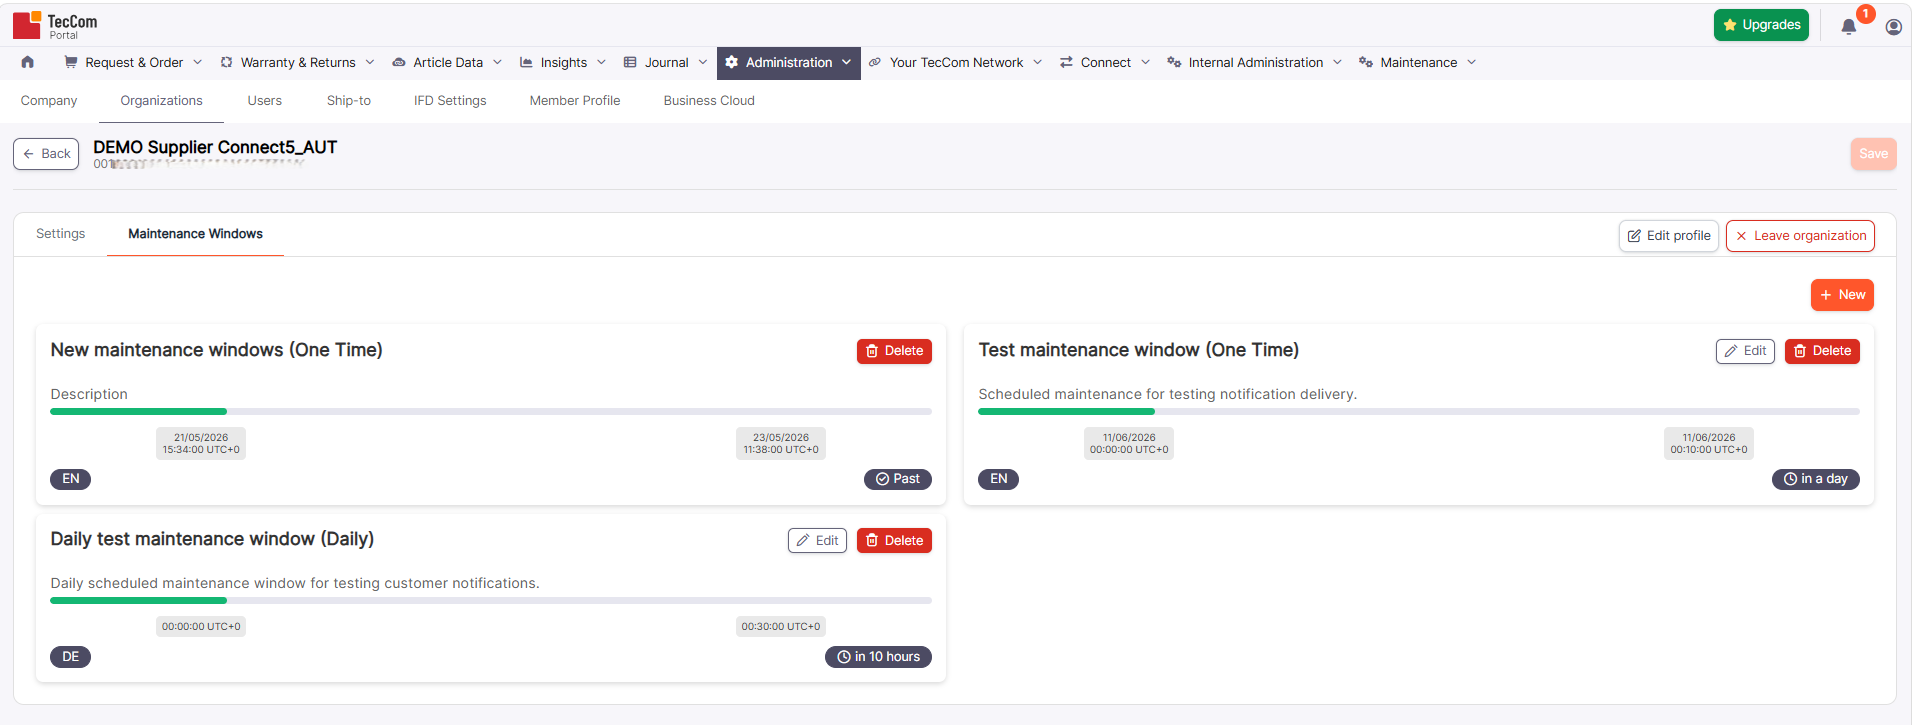This screenshot has height=725, width=1913.
Task: Click progress bar of Daily test maintenance card
Action: click(491, 600)
